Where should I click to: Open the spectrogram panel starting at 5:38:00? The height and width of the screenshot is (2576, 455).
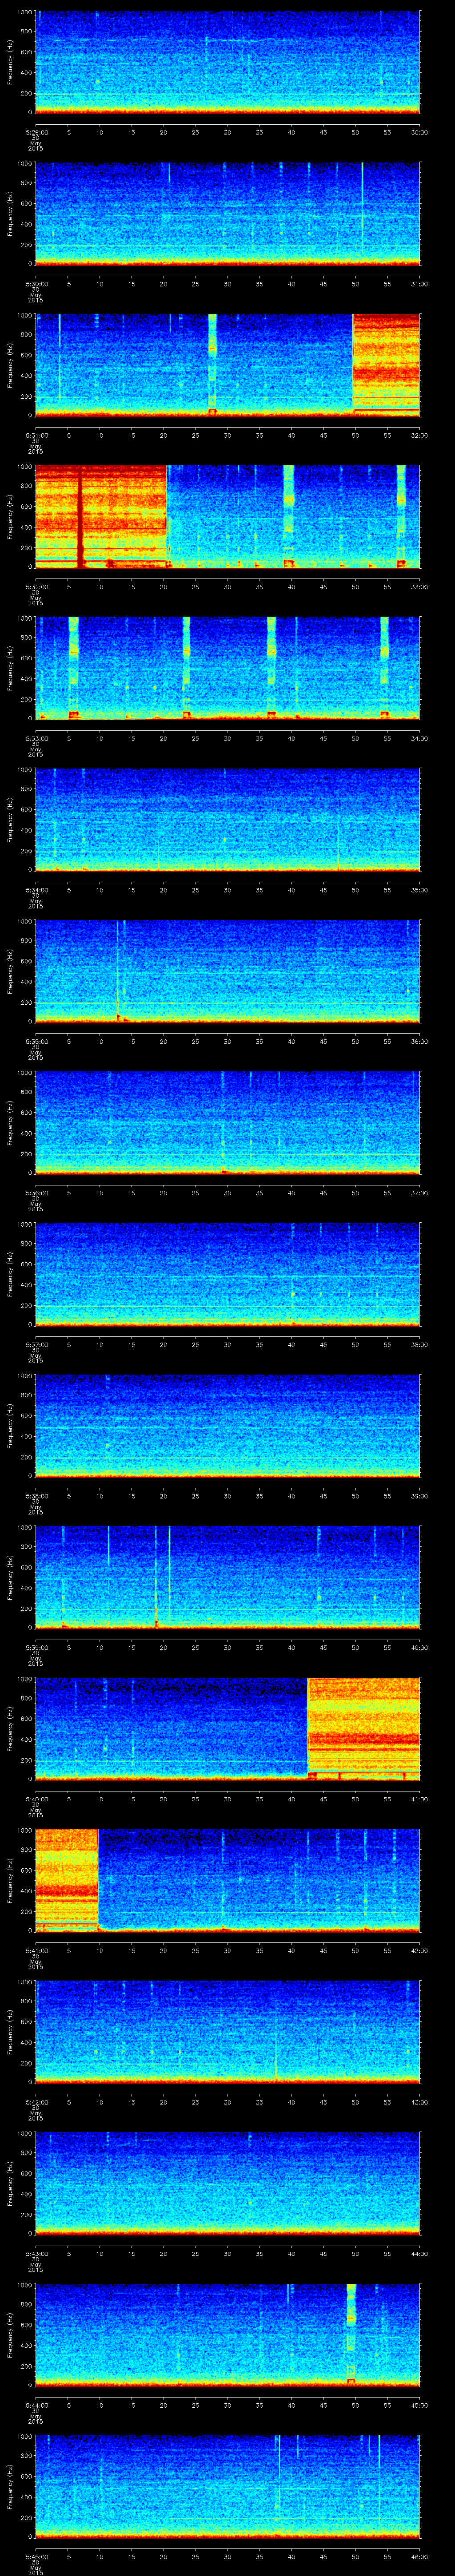click(227, 1426)
